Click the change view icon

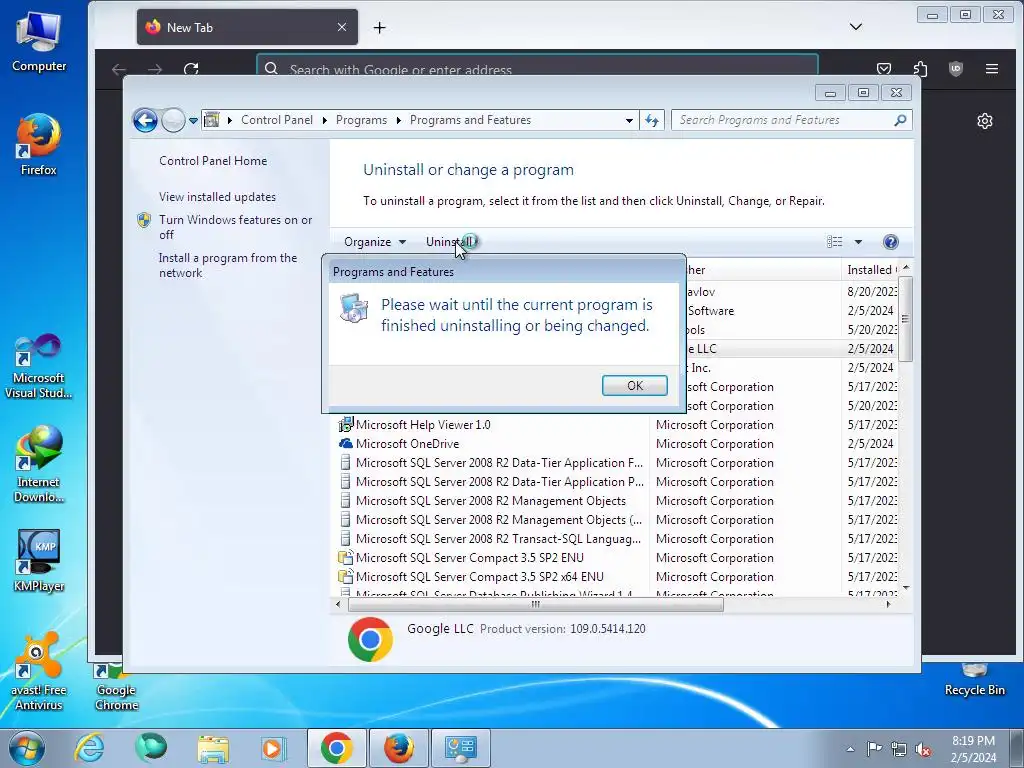(834, 242)
